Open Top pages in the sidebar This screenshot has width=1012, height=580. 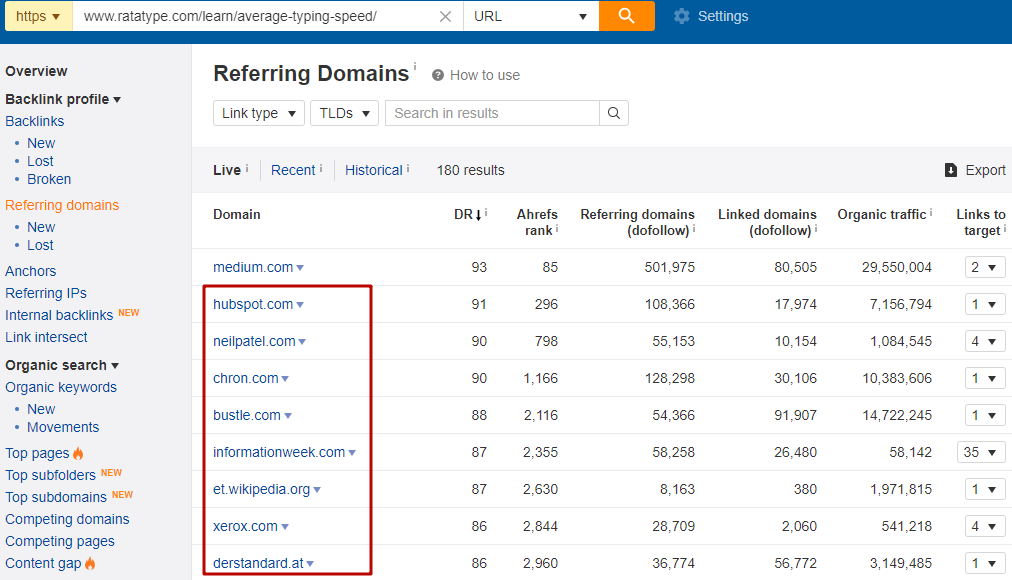click(x=37, y=453)
